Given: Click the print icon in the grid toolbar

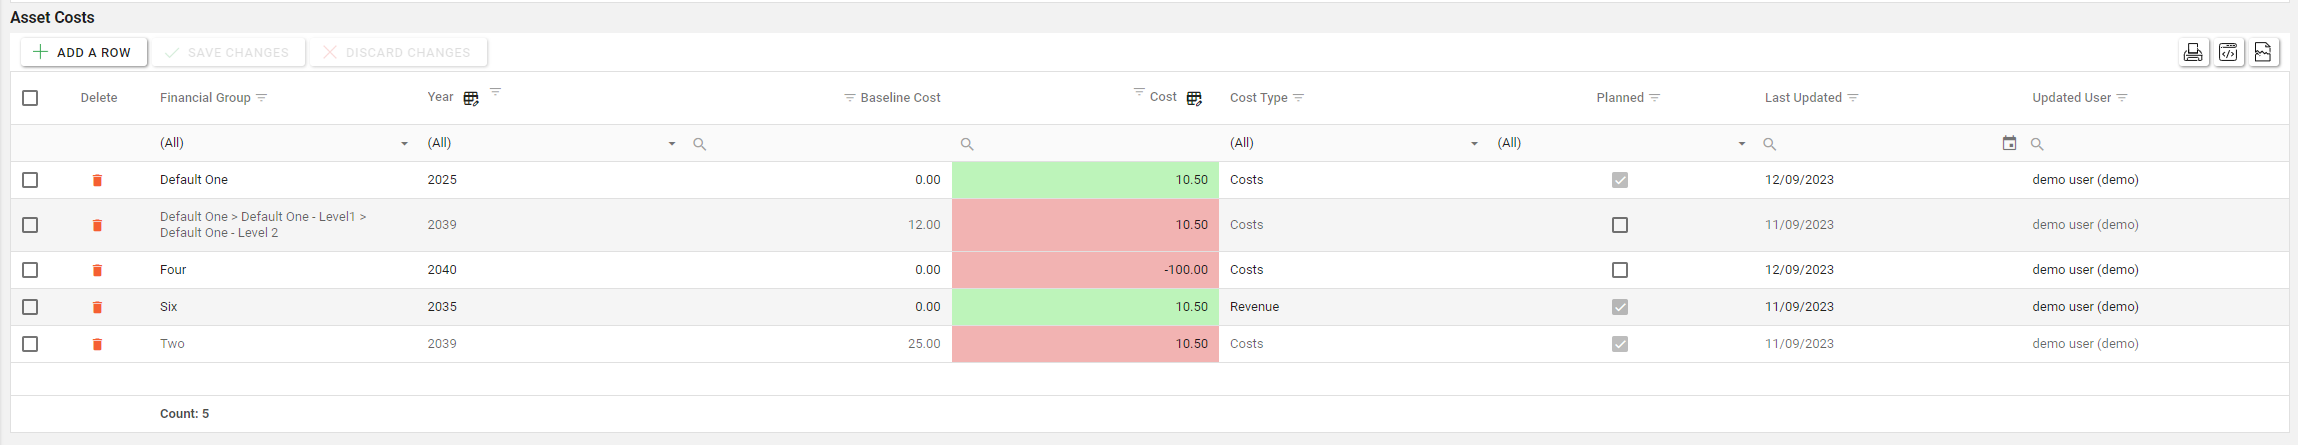Looking at the screenshot, I should (x=2193, y=53).
